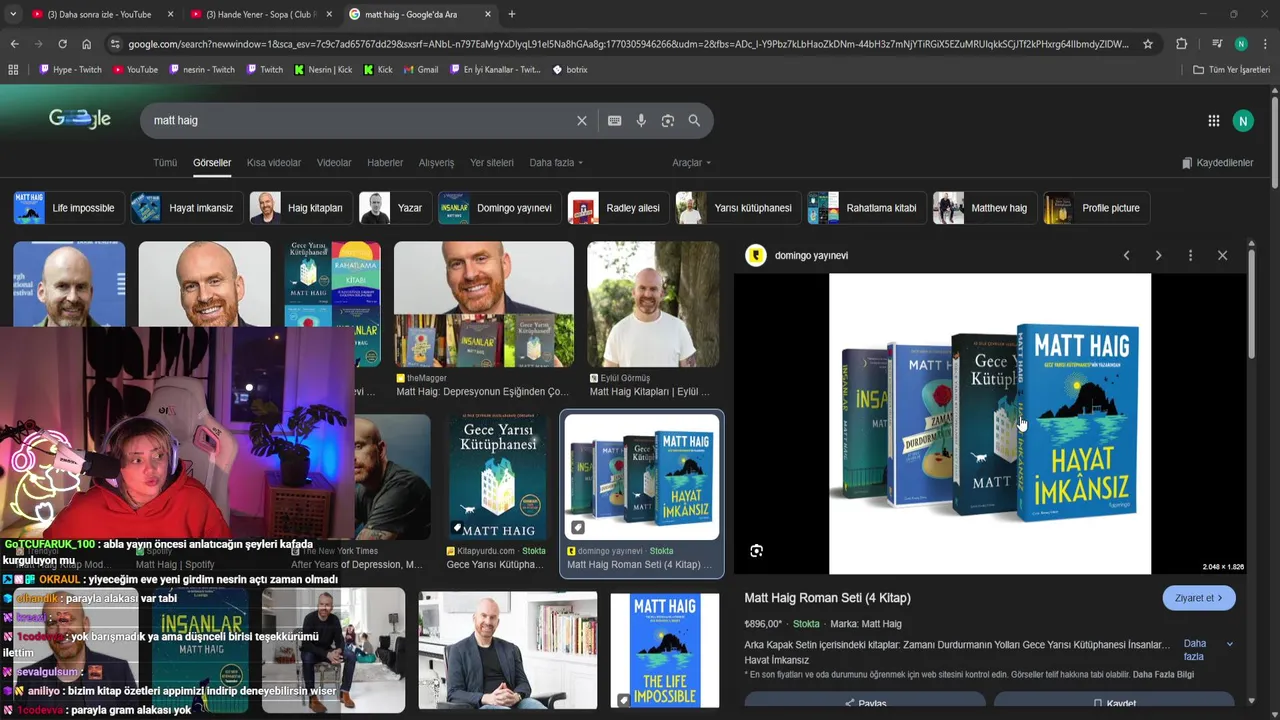Open a new browser tab

(512, 14)
